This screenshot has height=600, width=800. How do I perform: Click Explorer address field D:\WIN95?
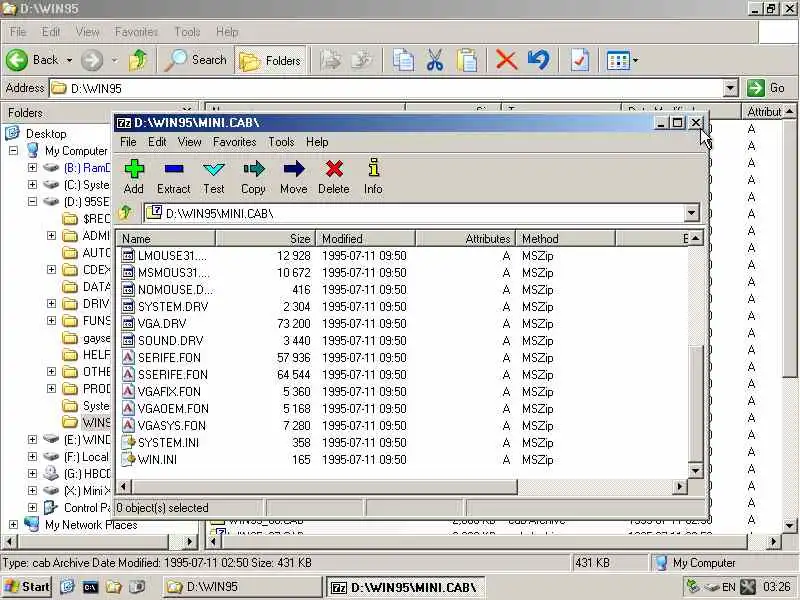(386, 88)
